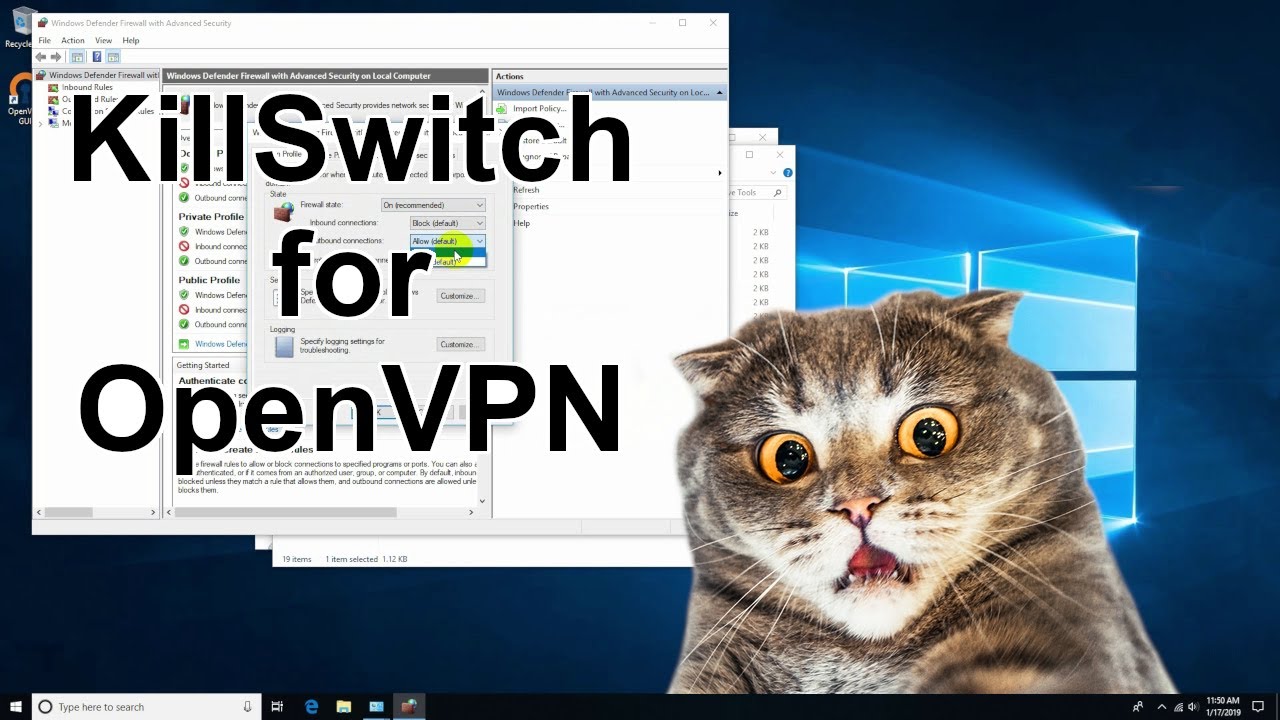Click Help in the Actions pane
The height and width of the screenshot is (720, 1280).
[521, 223]
